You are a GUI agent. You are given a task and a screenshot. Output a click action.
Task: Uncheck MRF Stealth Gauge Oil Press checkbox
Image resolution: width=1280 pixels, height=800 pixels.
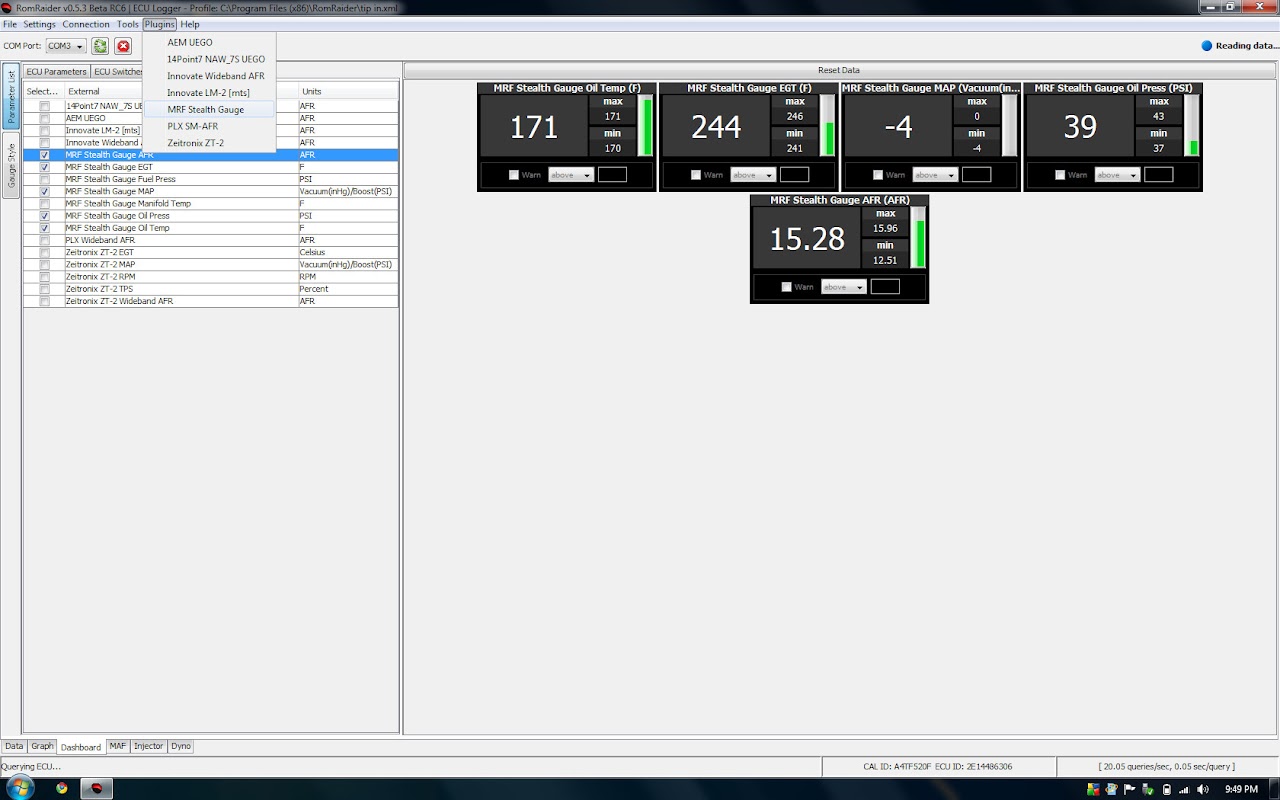(44, 216)
